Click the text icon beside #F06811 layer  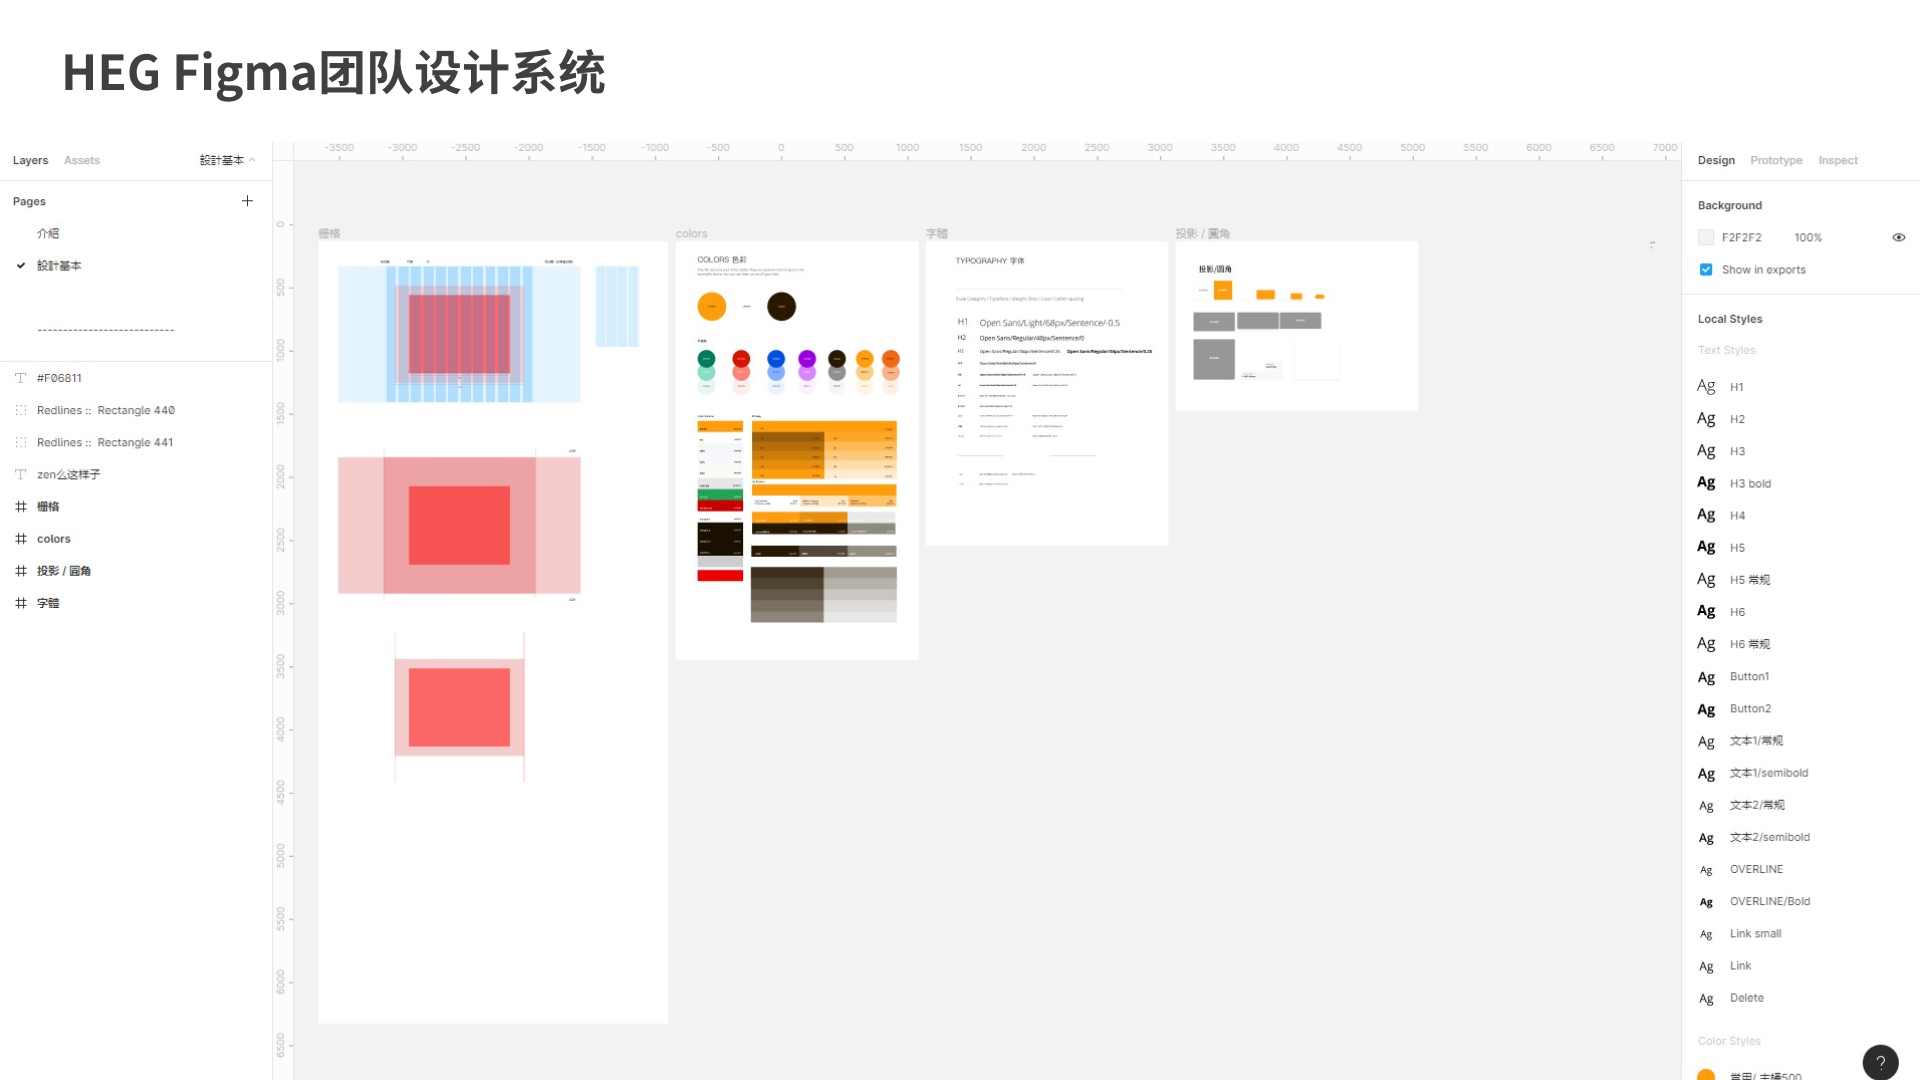pos(21,378)
